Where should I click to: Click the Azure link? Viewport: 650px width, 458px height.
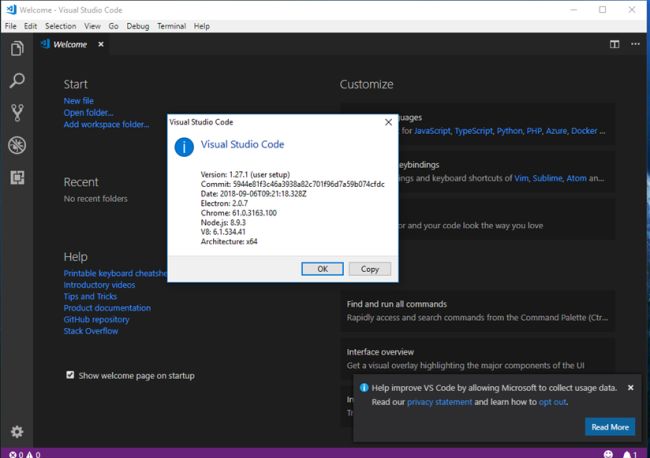(x=556, y=131)
